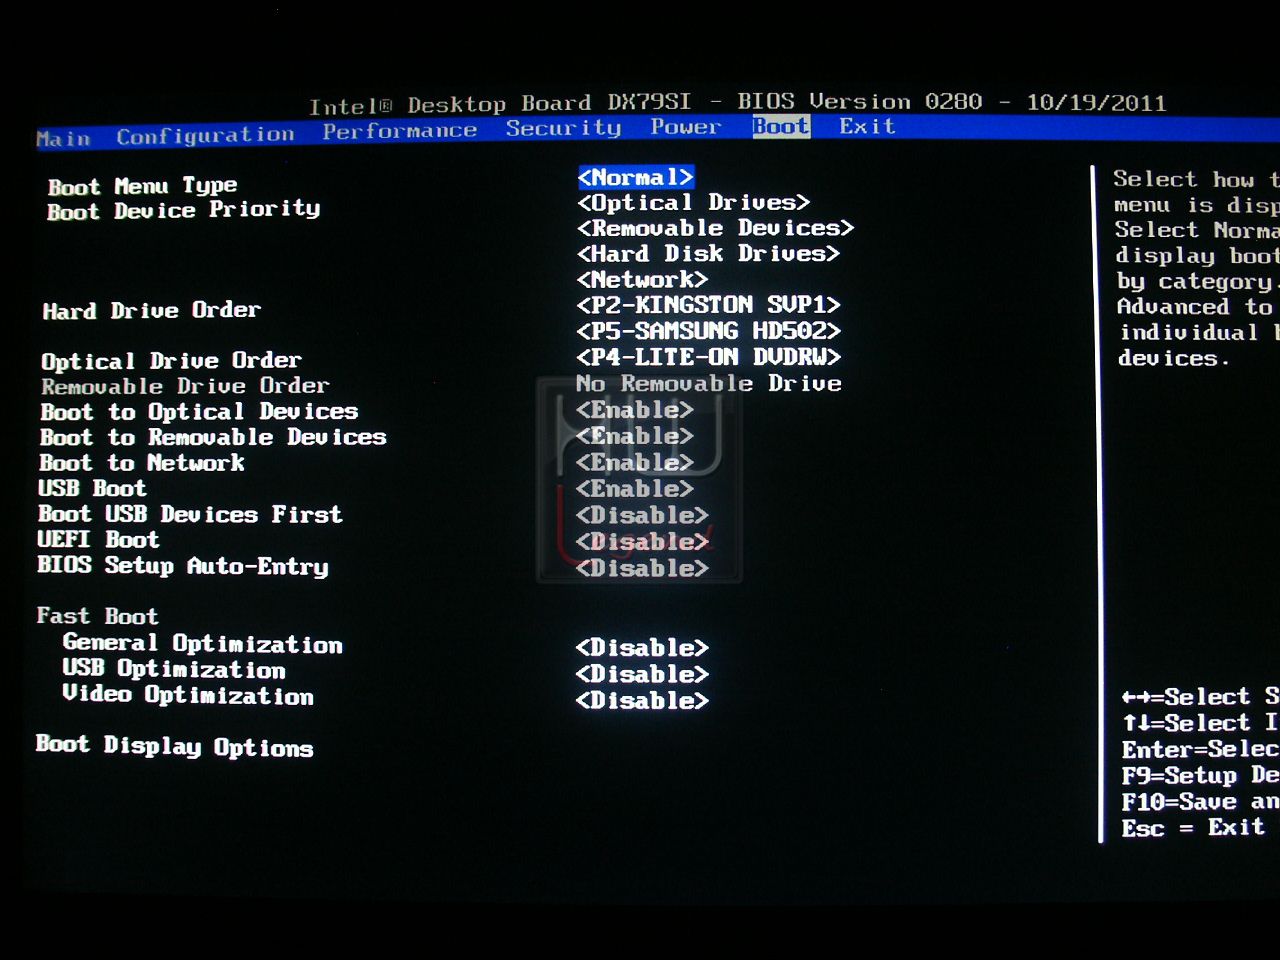
Task: Select the BIOS Setup Auto-Entry label
Action: point(183,566)
